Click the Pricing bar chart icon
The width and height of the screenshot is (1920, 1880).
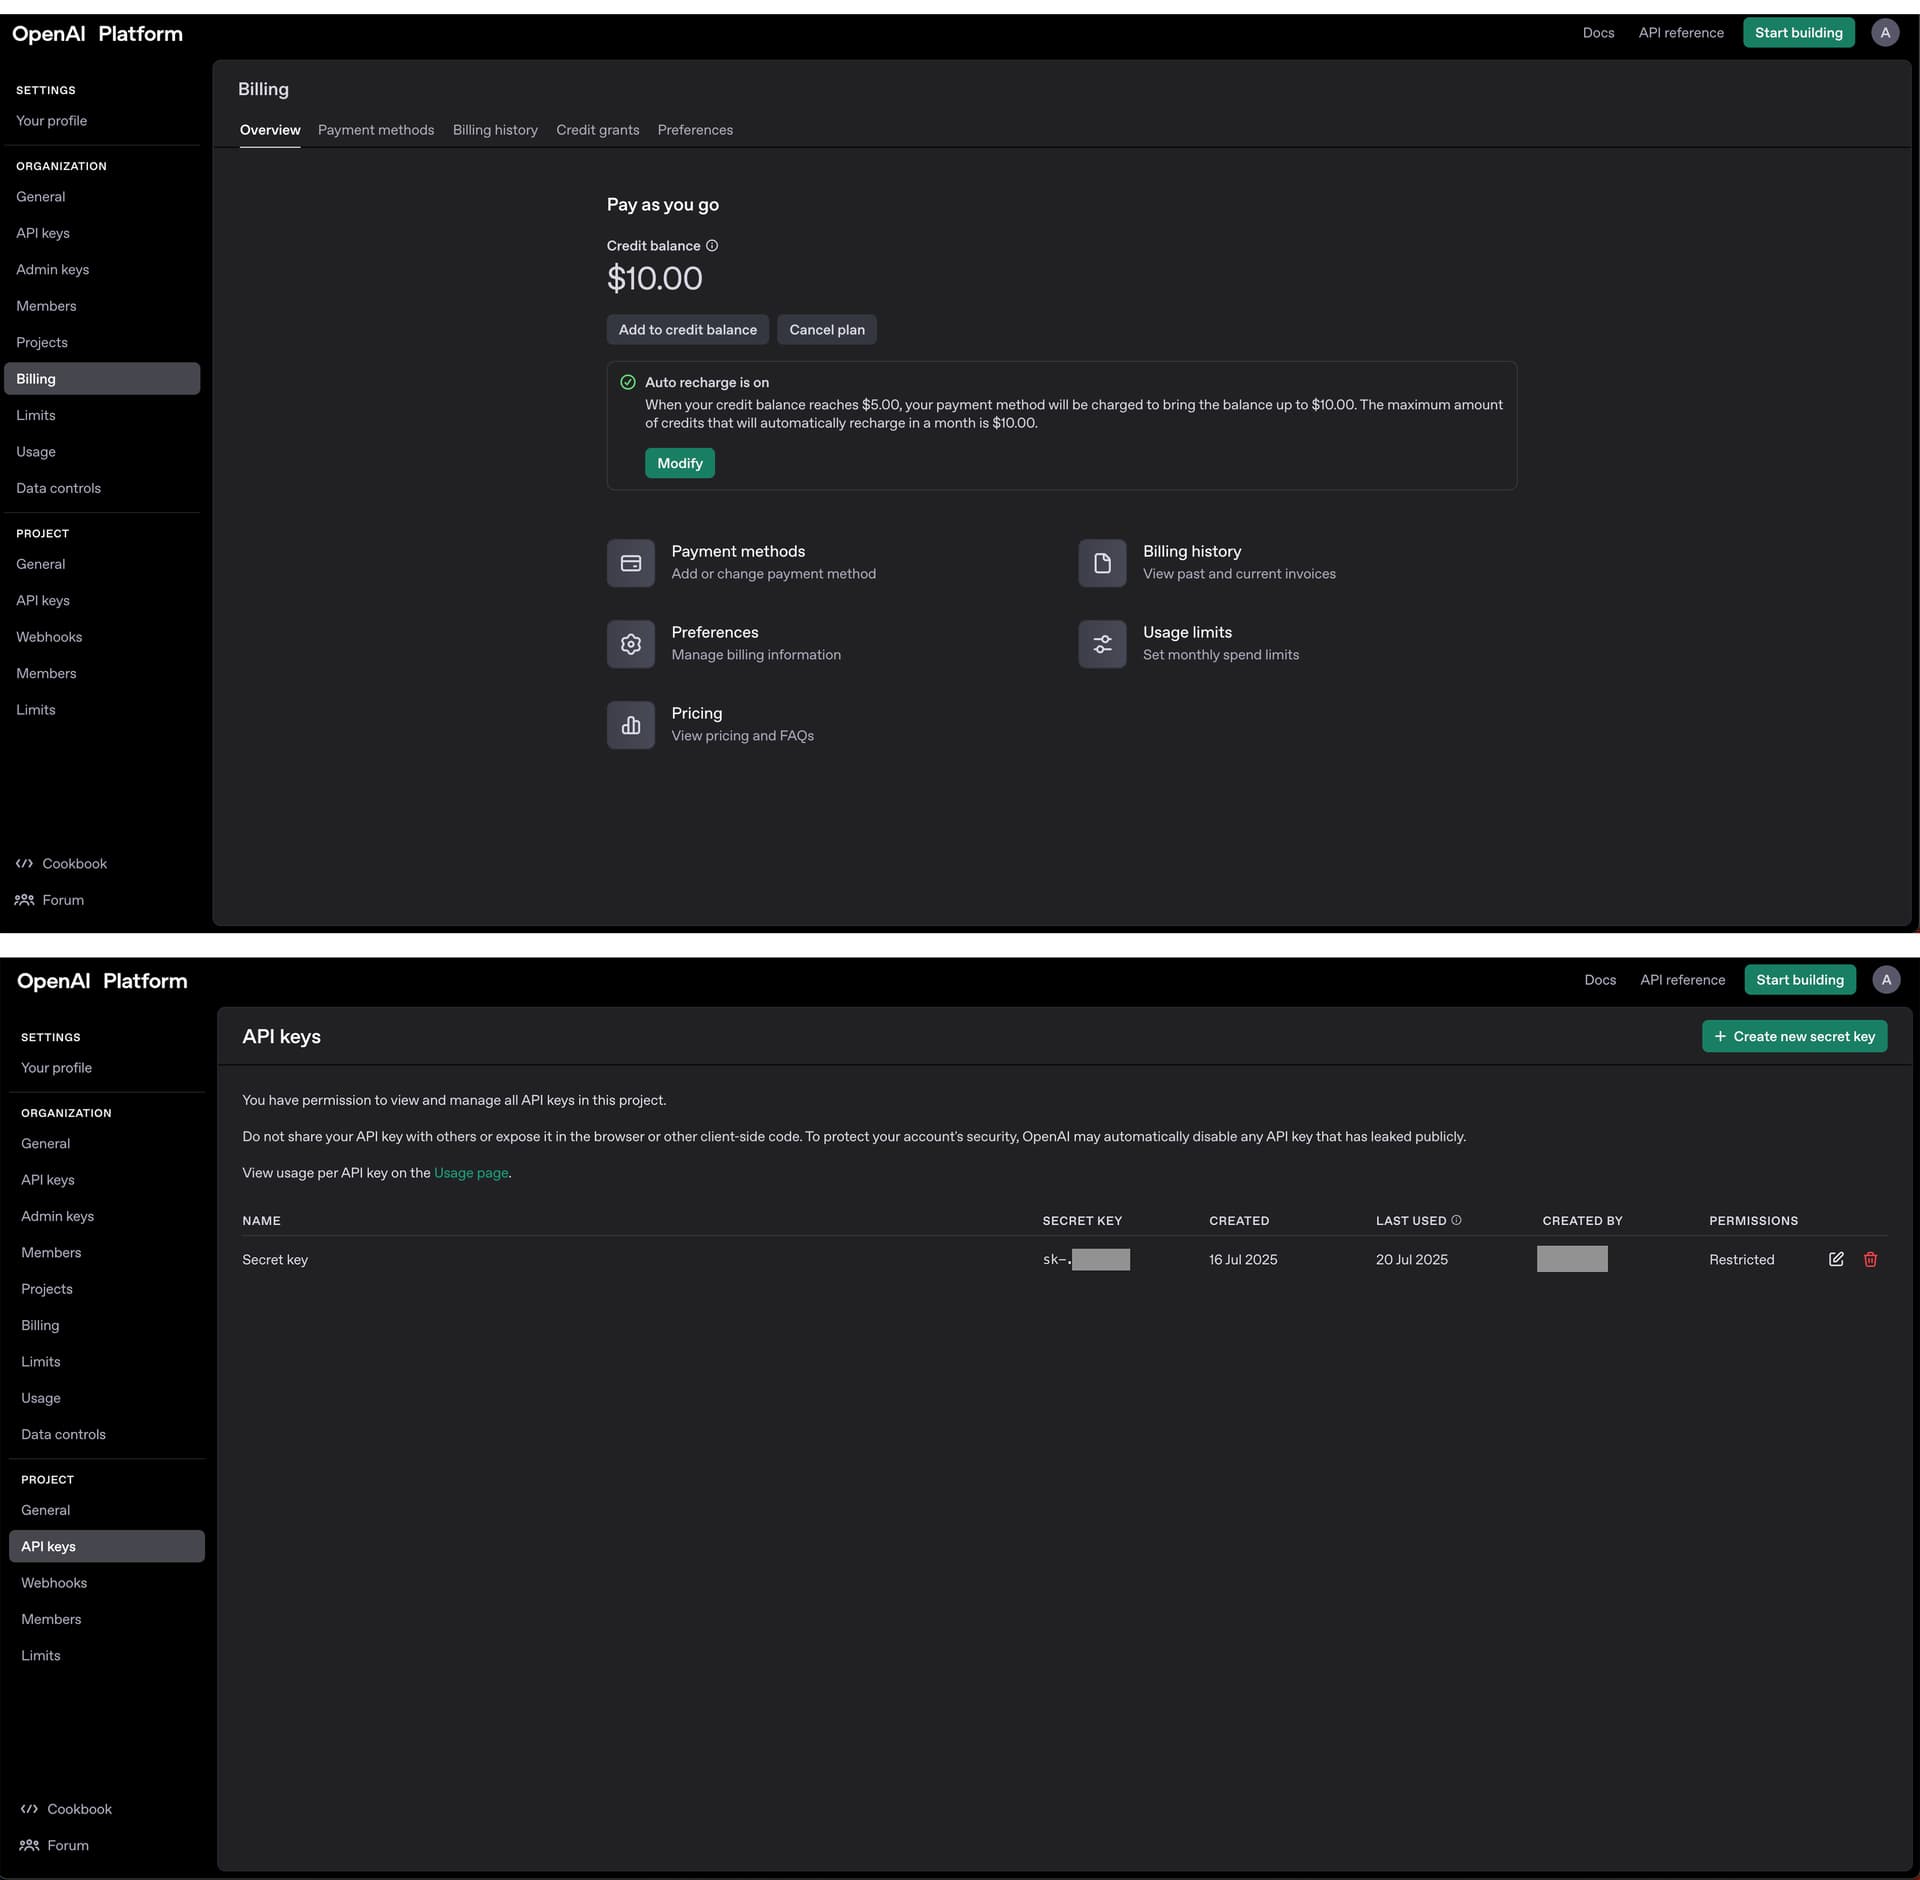point(630,725)
